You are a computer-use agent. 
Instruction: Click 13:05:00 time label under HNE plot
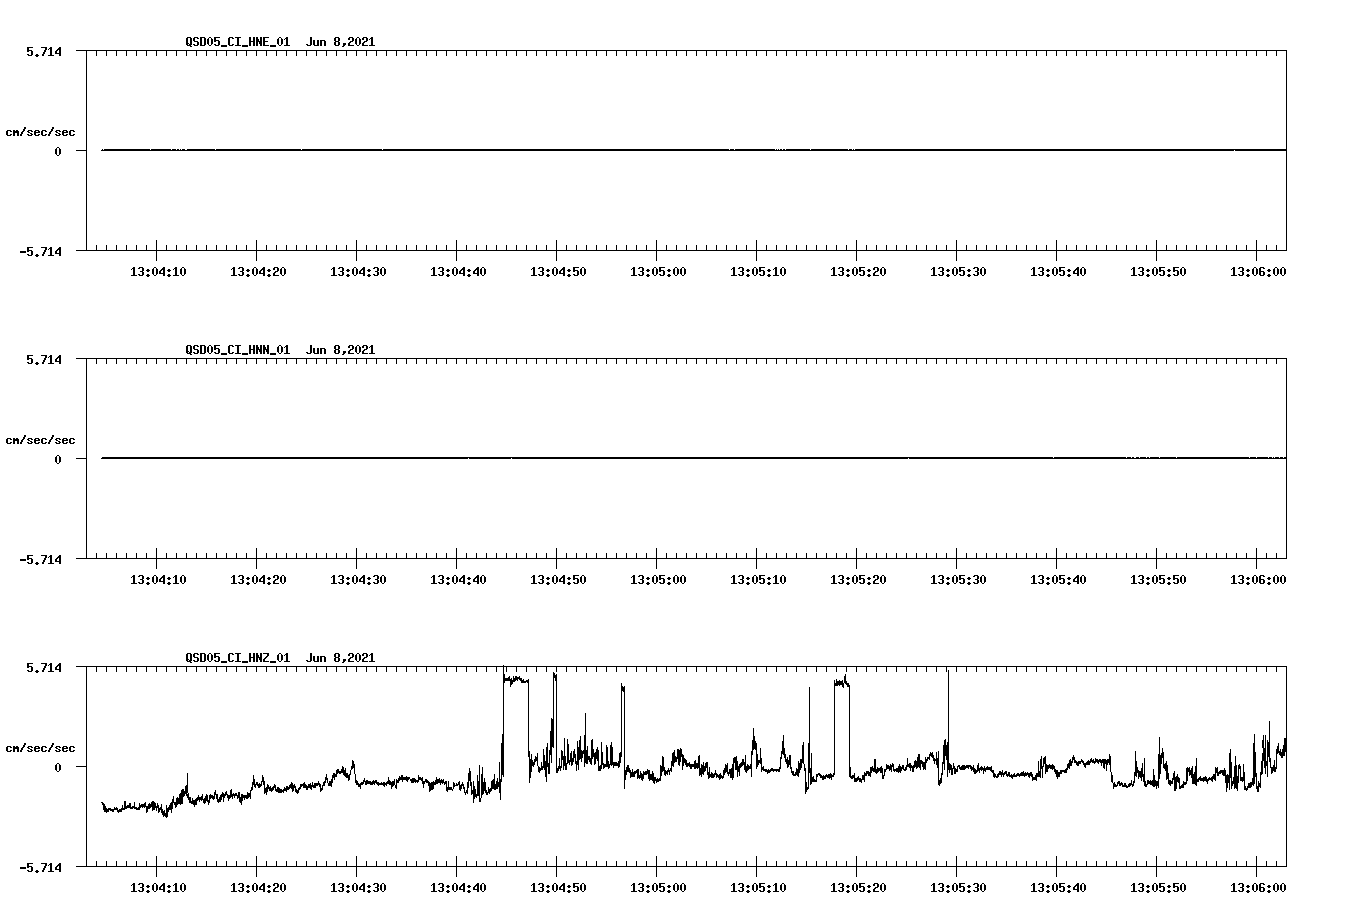click(658, 272)
